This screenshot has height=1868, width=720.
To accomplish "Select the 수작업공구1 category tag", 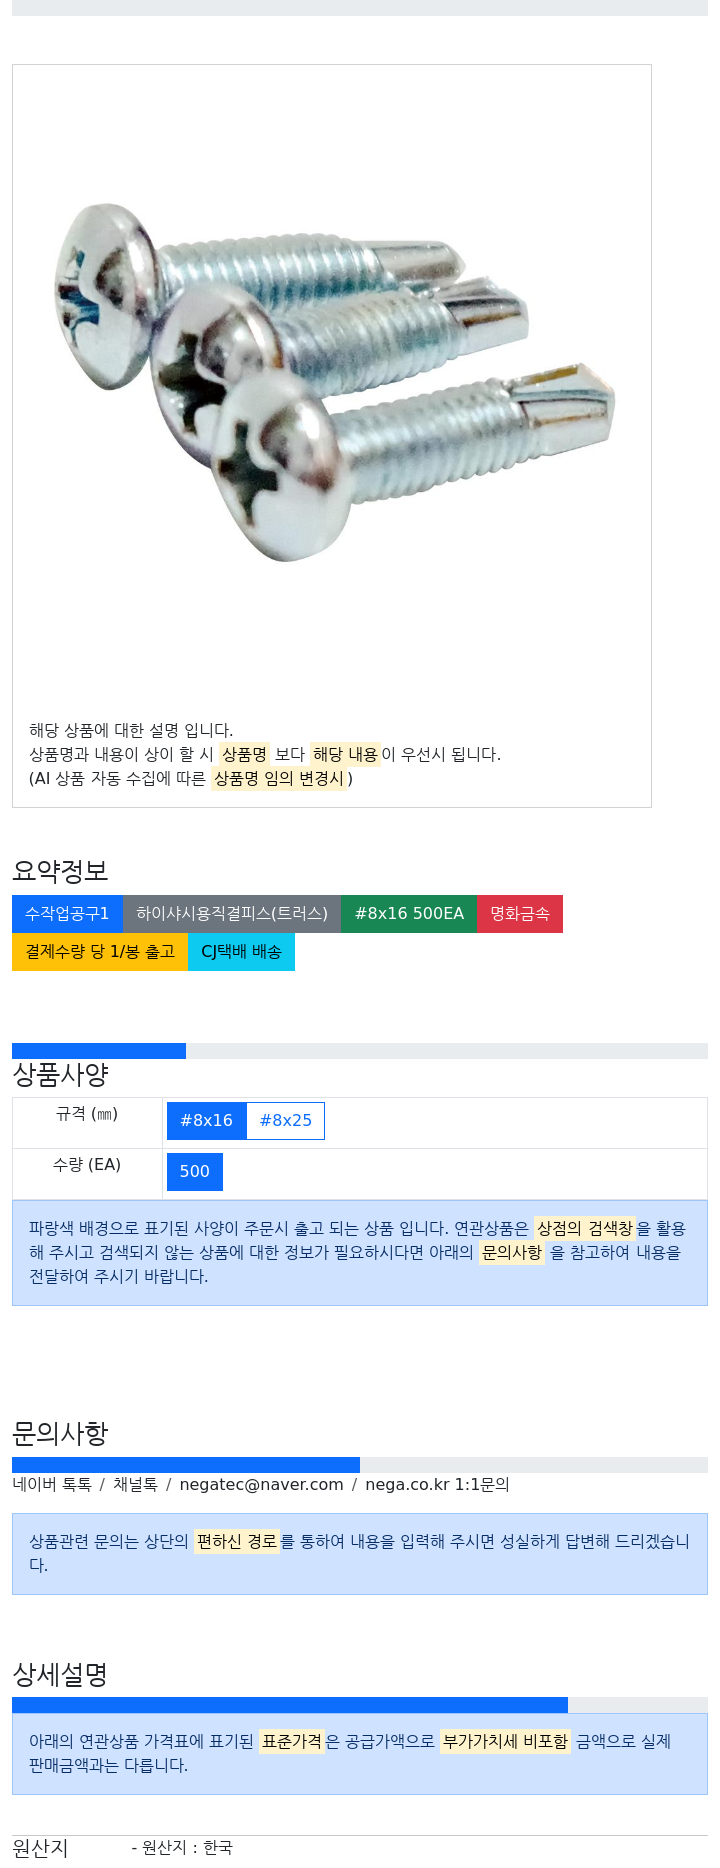I will [x=67, y=914].
